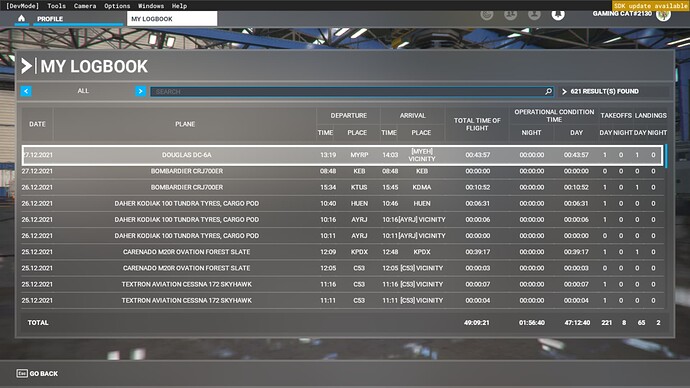Go to the home screen icon

(x=21, y=18)
